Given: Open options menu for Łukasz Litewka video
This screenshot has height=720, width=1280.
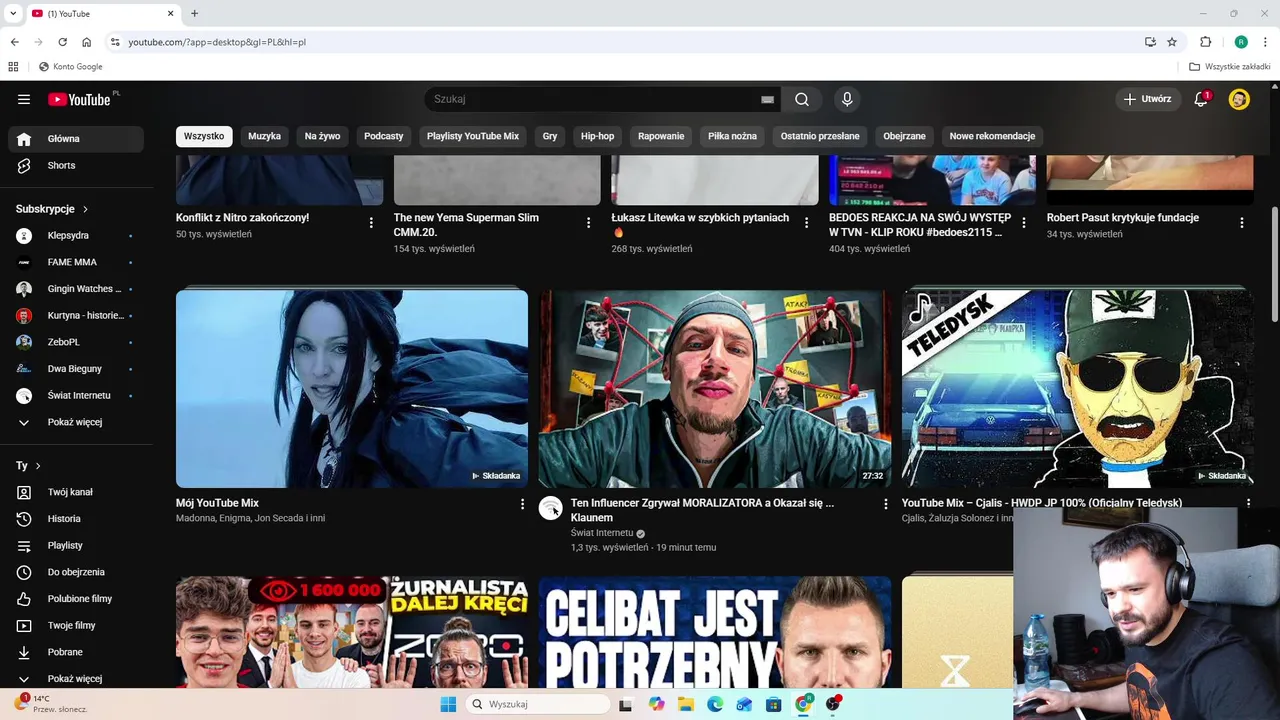Looking at the screenshot, I should [x=806, y=223].
